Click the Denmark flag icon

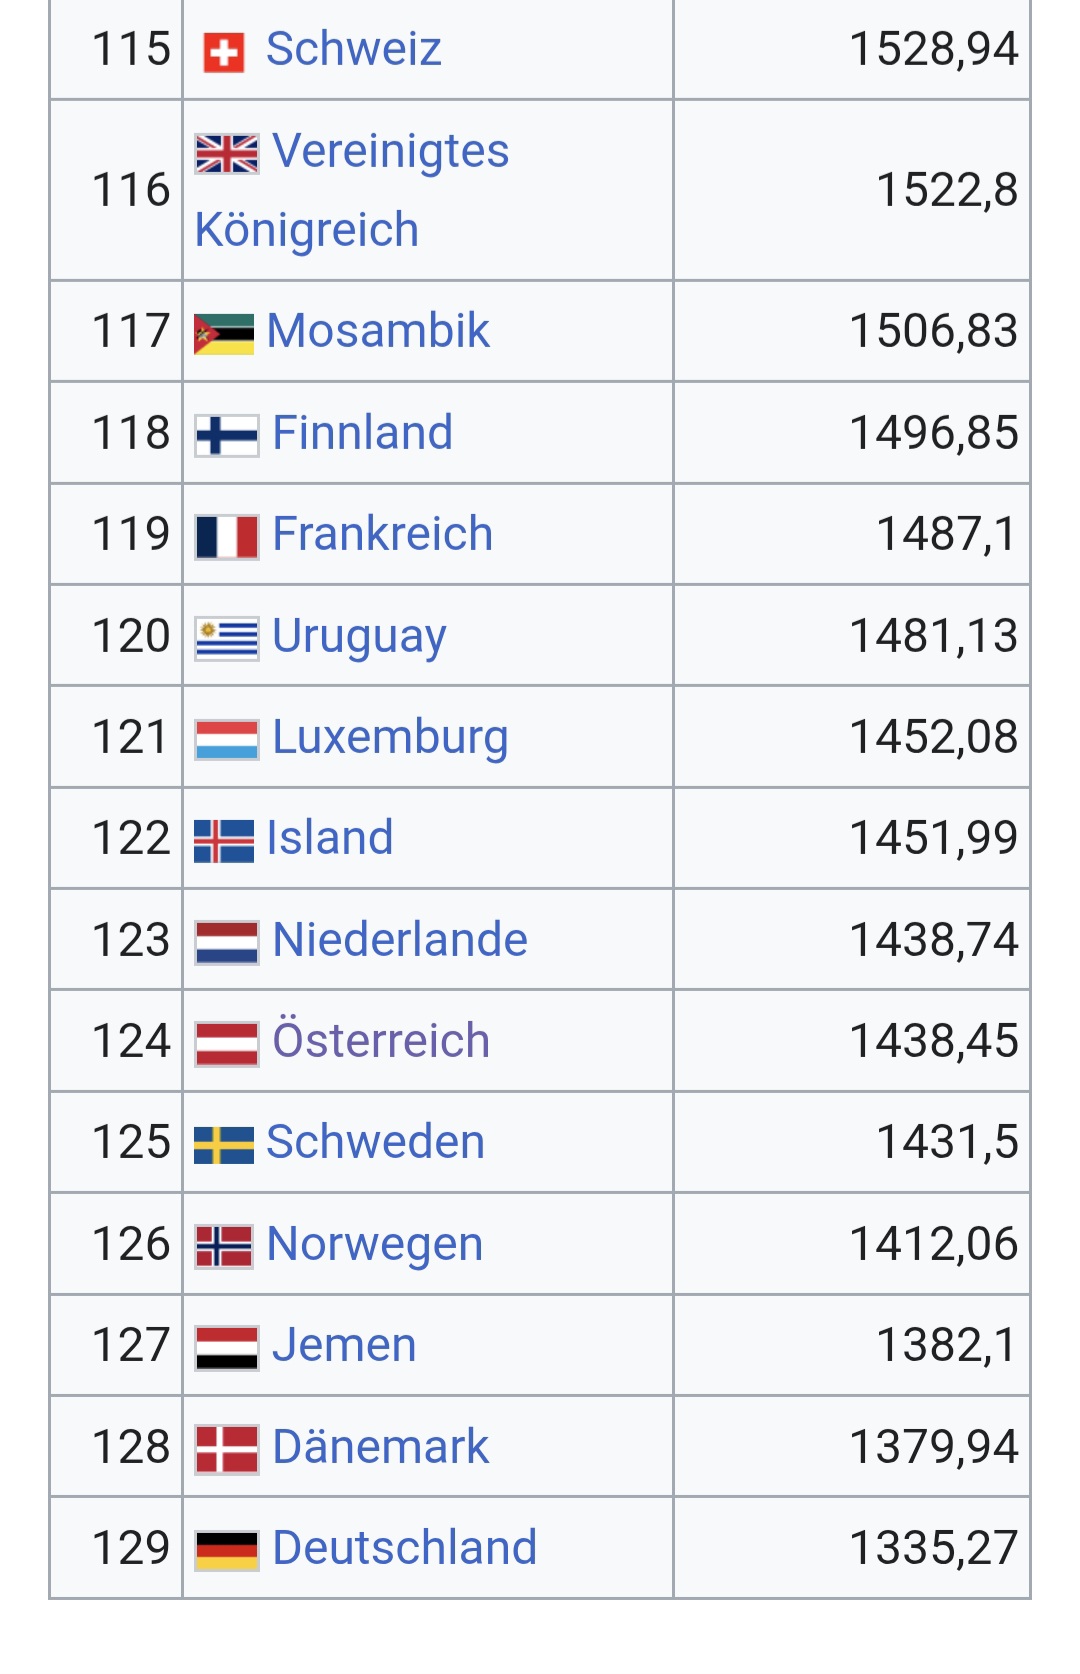[227, 1449]
